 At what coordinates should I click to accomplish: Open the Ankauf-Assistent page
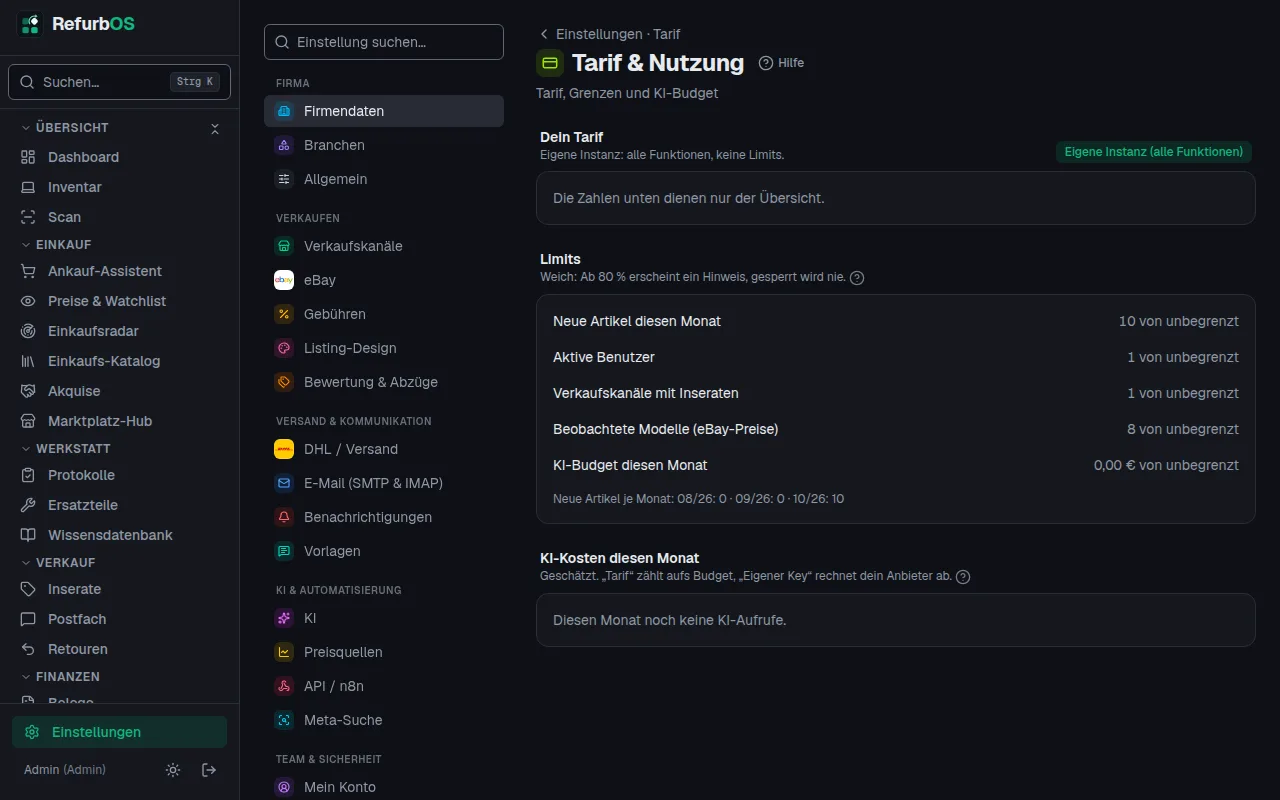coord(120,271)
